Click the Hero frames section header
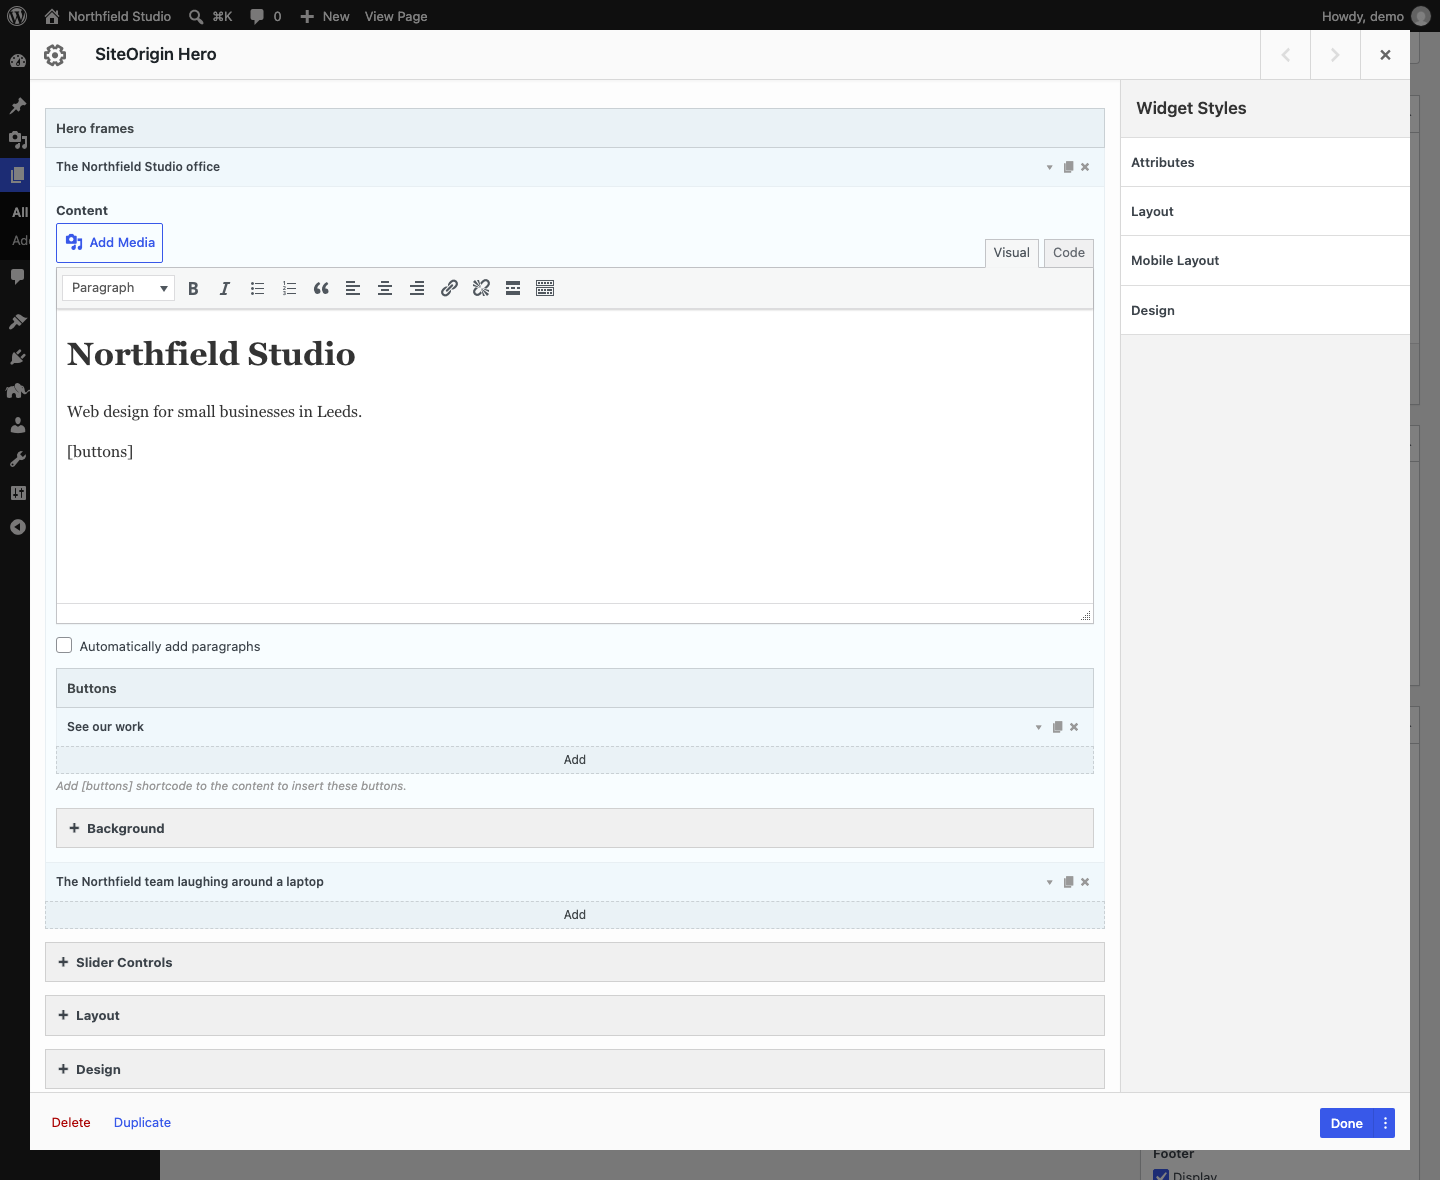Screen dimensions: 1440x1180 point(575,128)
